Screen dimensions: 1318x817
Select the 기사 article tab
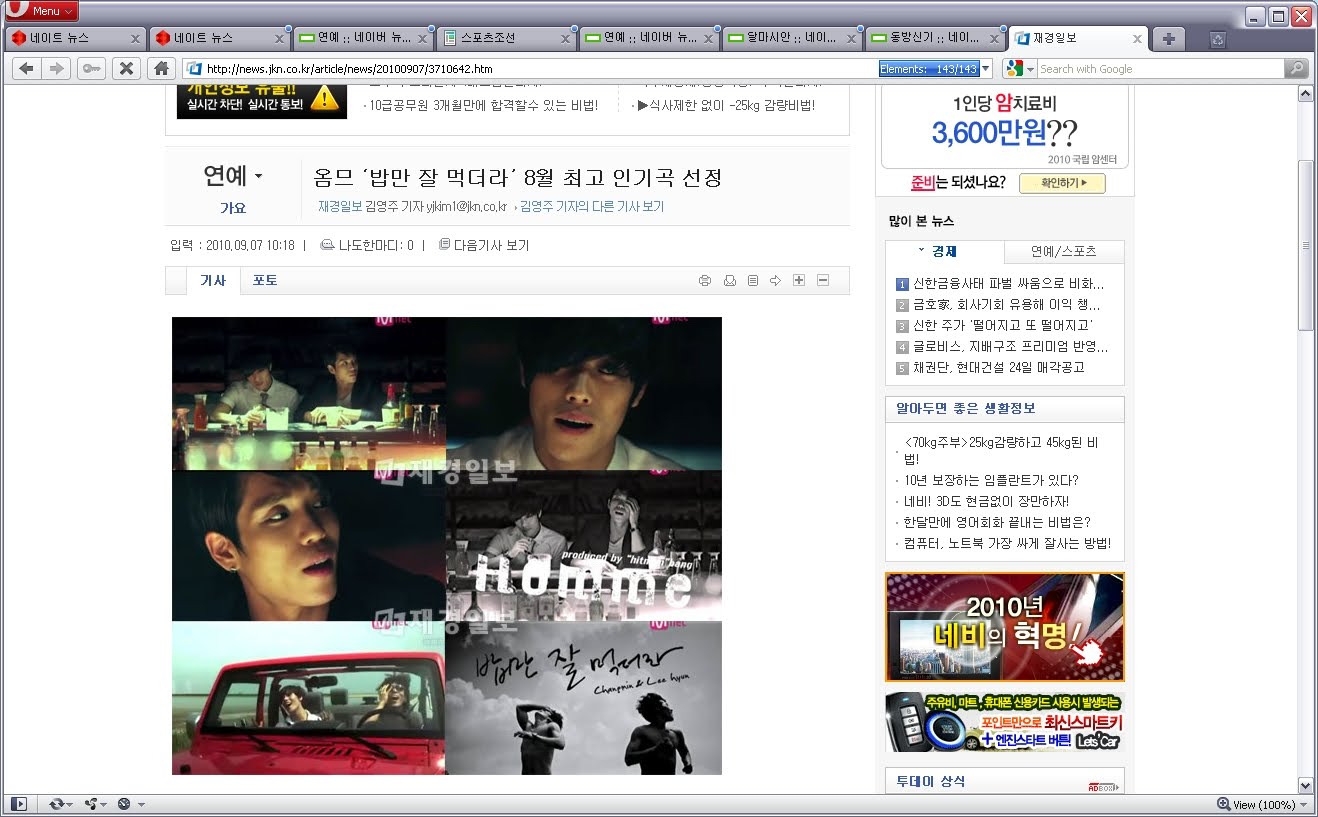[x=213, y=281]
